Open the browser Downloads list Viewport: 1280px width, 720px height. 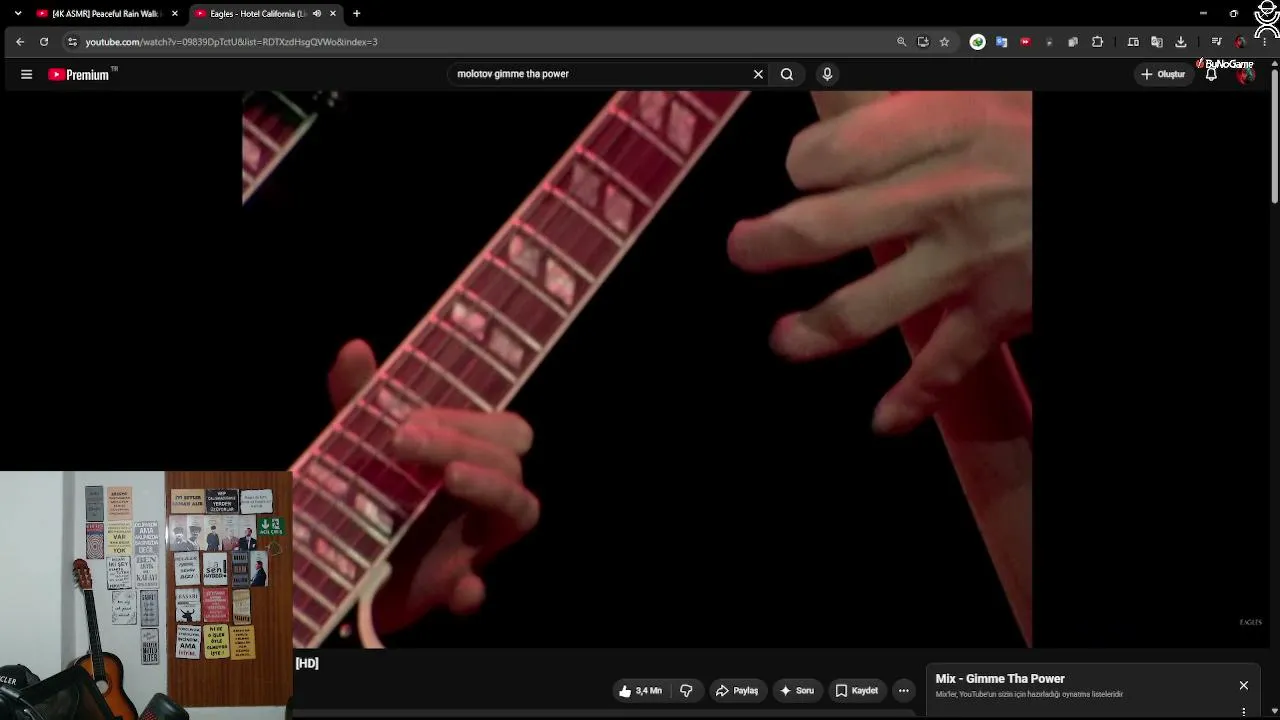tap(1181, 42)
